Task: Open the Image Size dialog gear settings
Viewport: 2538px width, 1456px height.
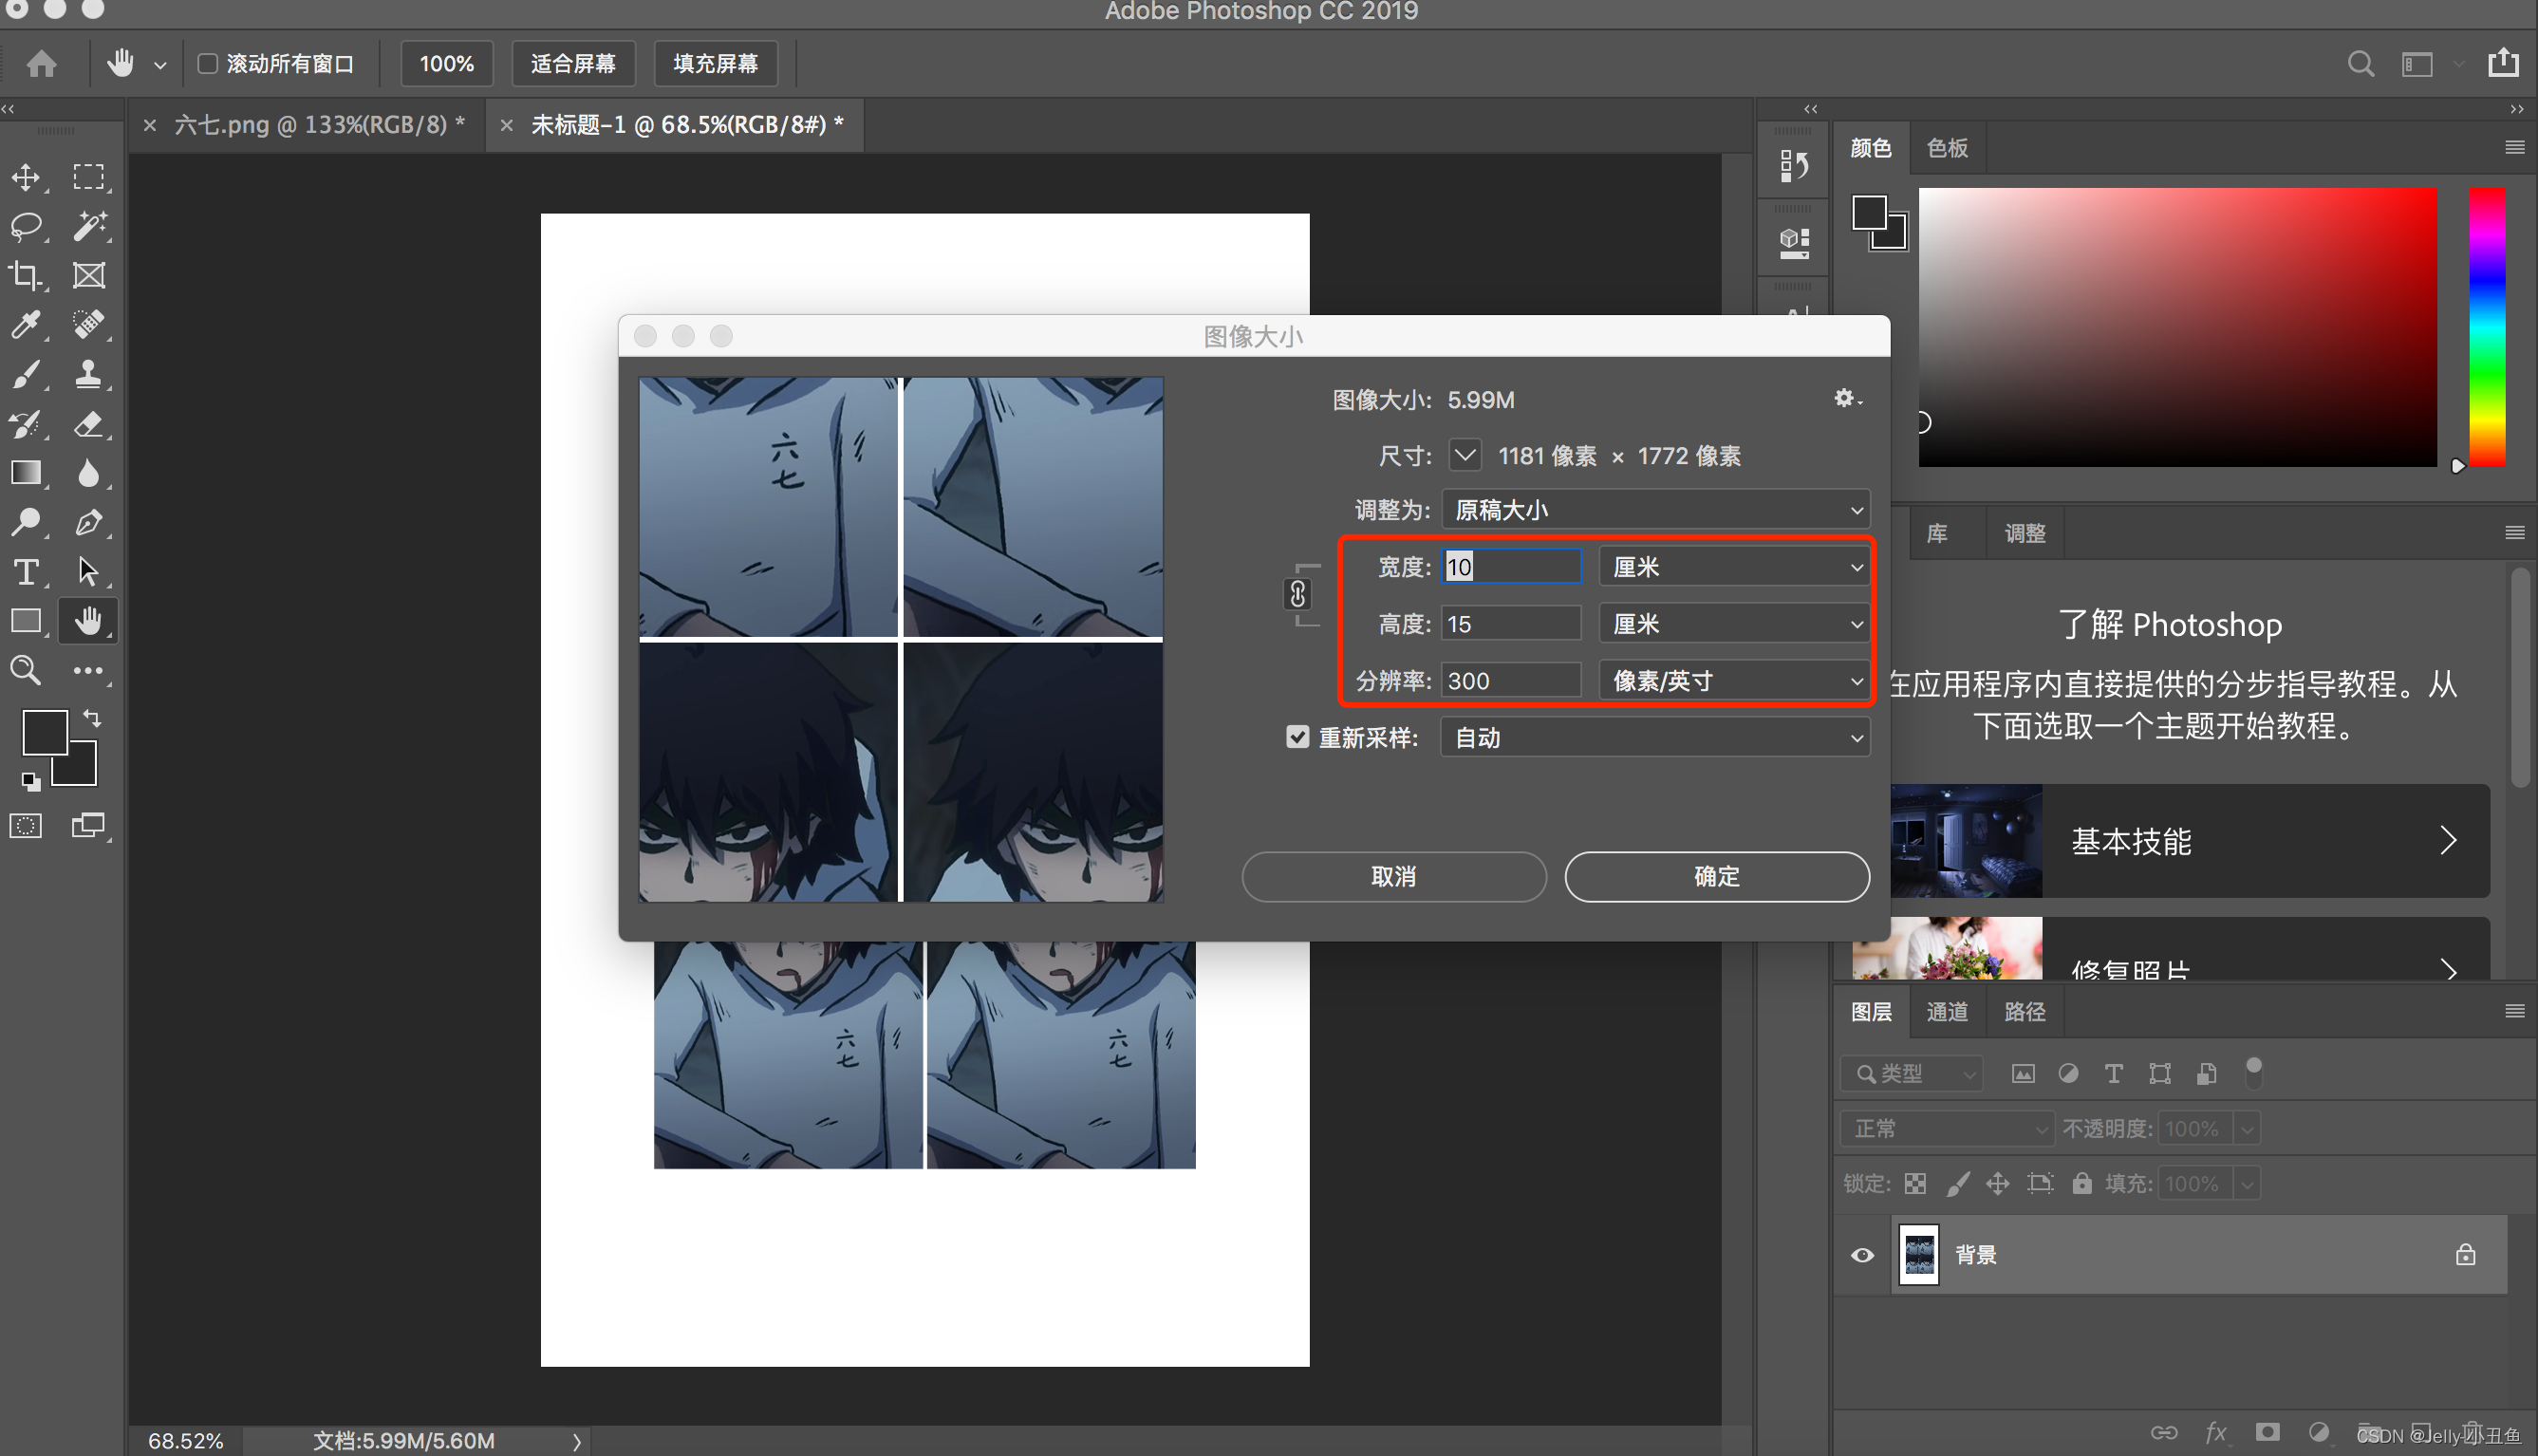Action: 1845,399
